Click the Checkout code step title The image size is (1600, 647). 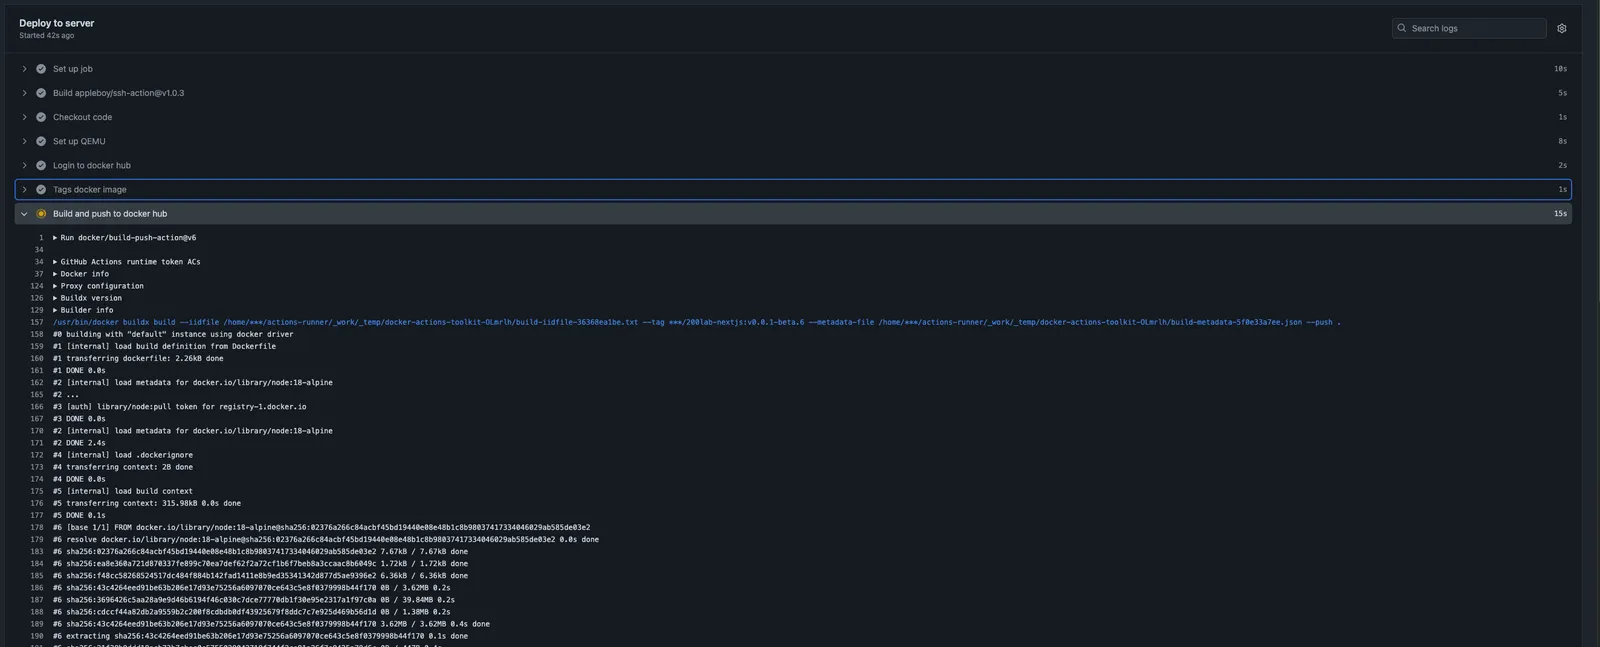82,117
